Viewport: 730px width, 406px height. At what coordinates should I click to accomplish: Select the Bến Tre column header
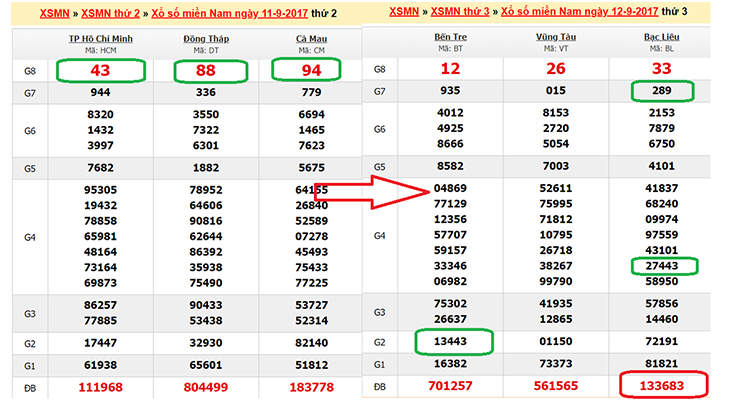tap(450, 38)
